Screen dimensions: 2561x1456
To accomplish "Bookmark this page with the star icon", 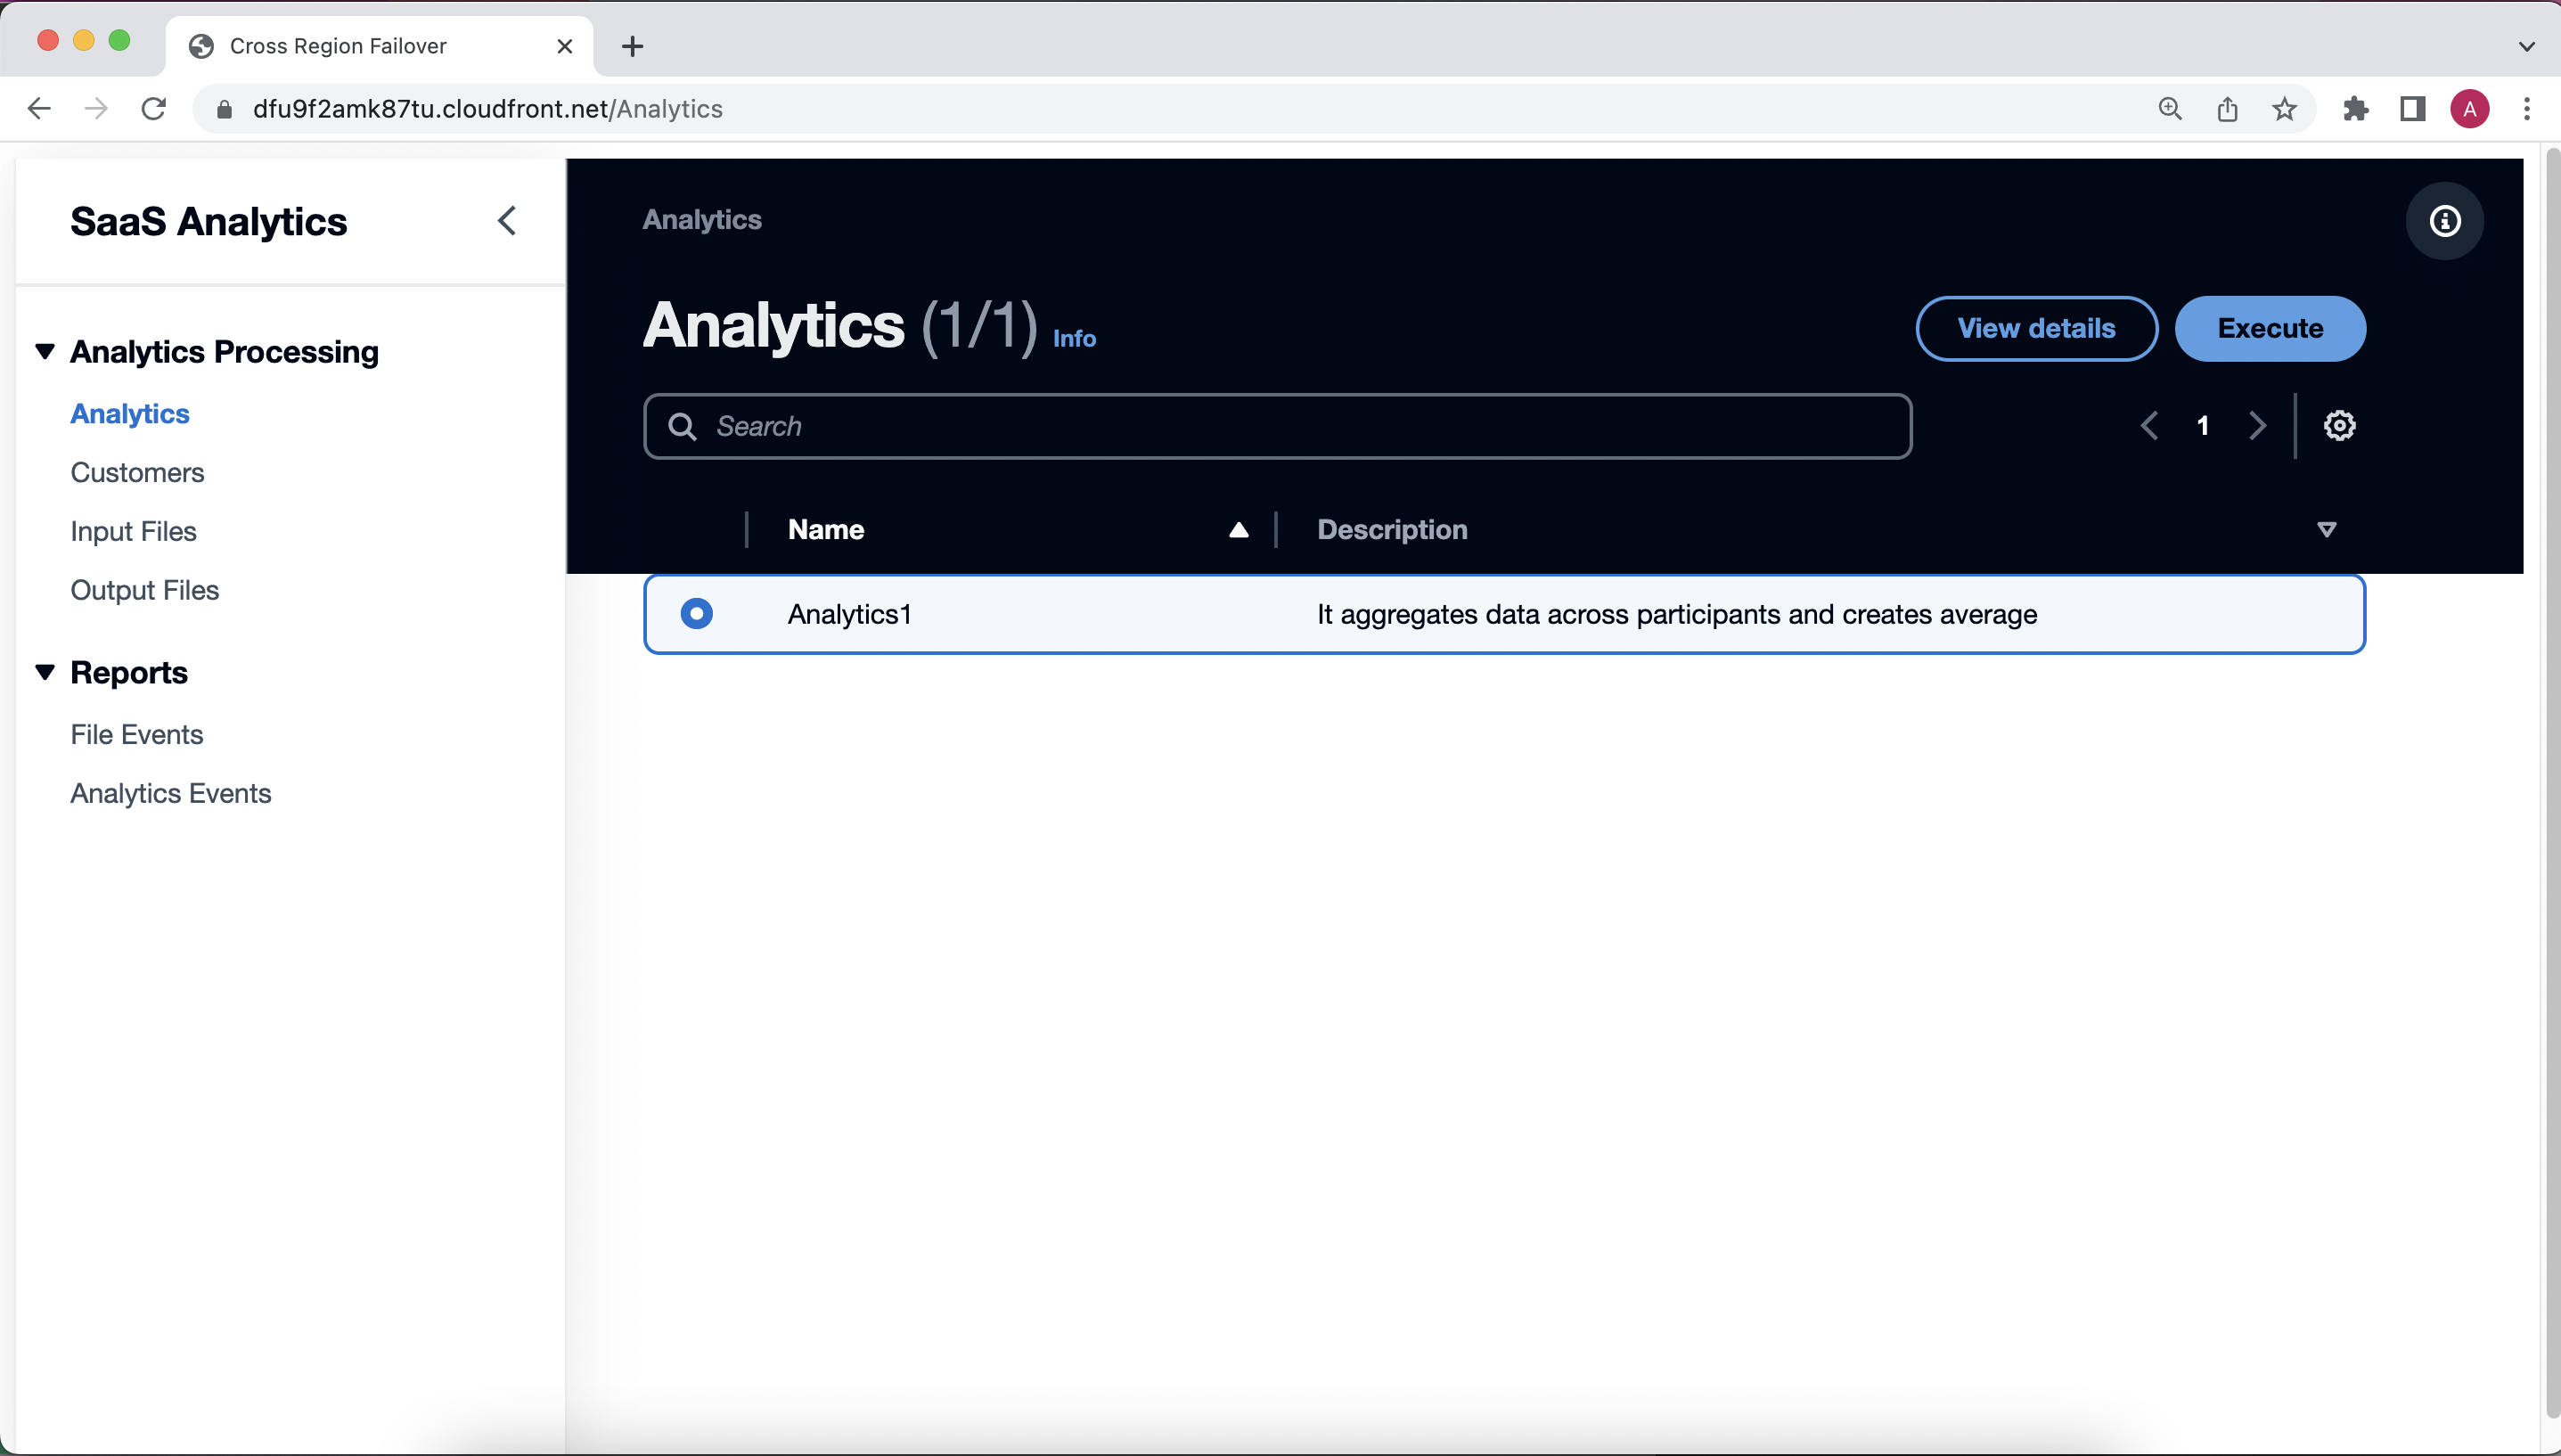I will pyautogui.click(x=2284, y=109).
